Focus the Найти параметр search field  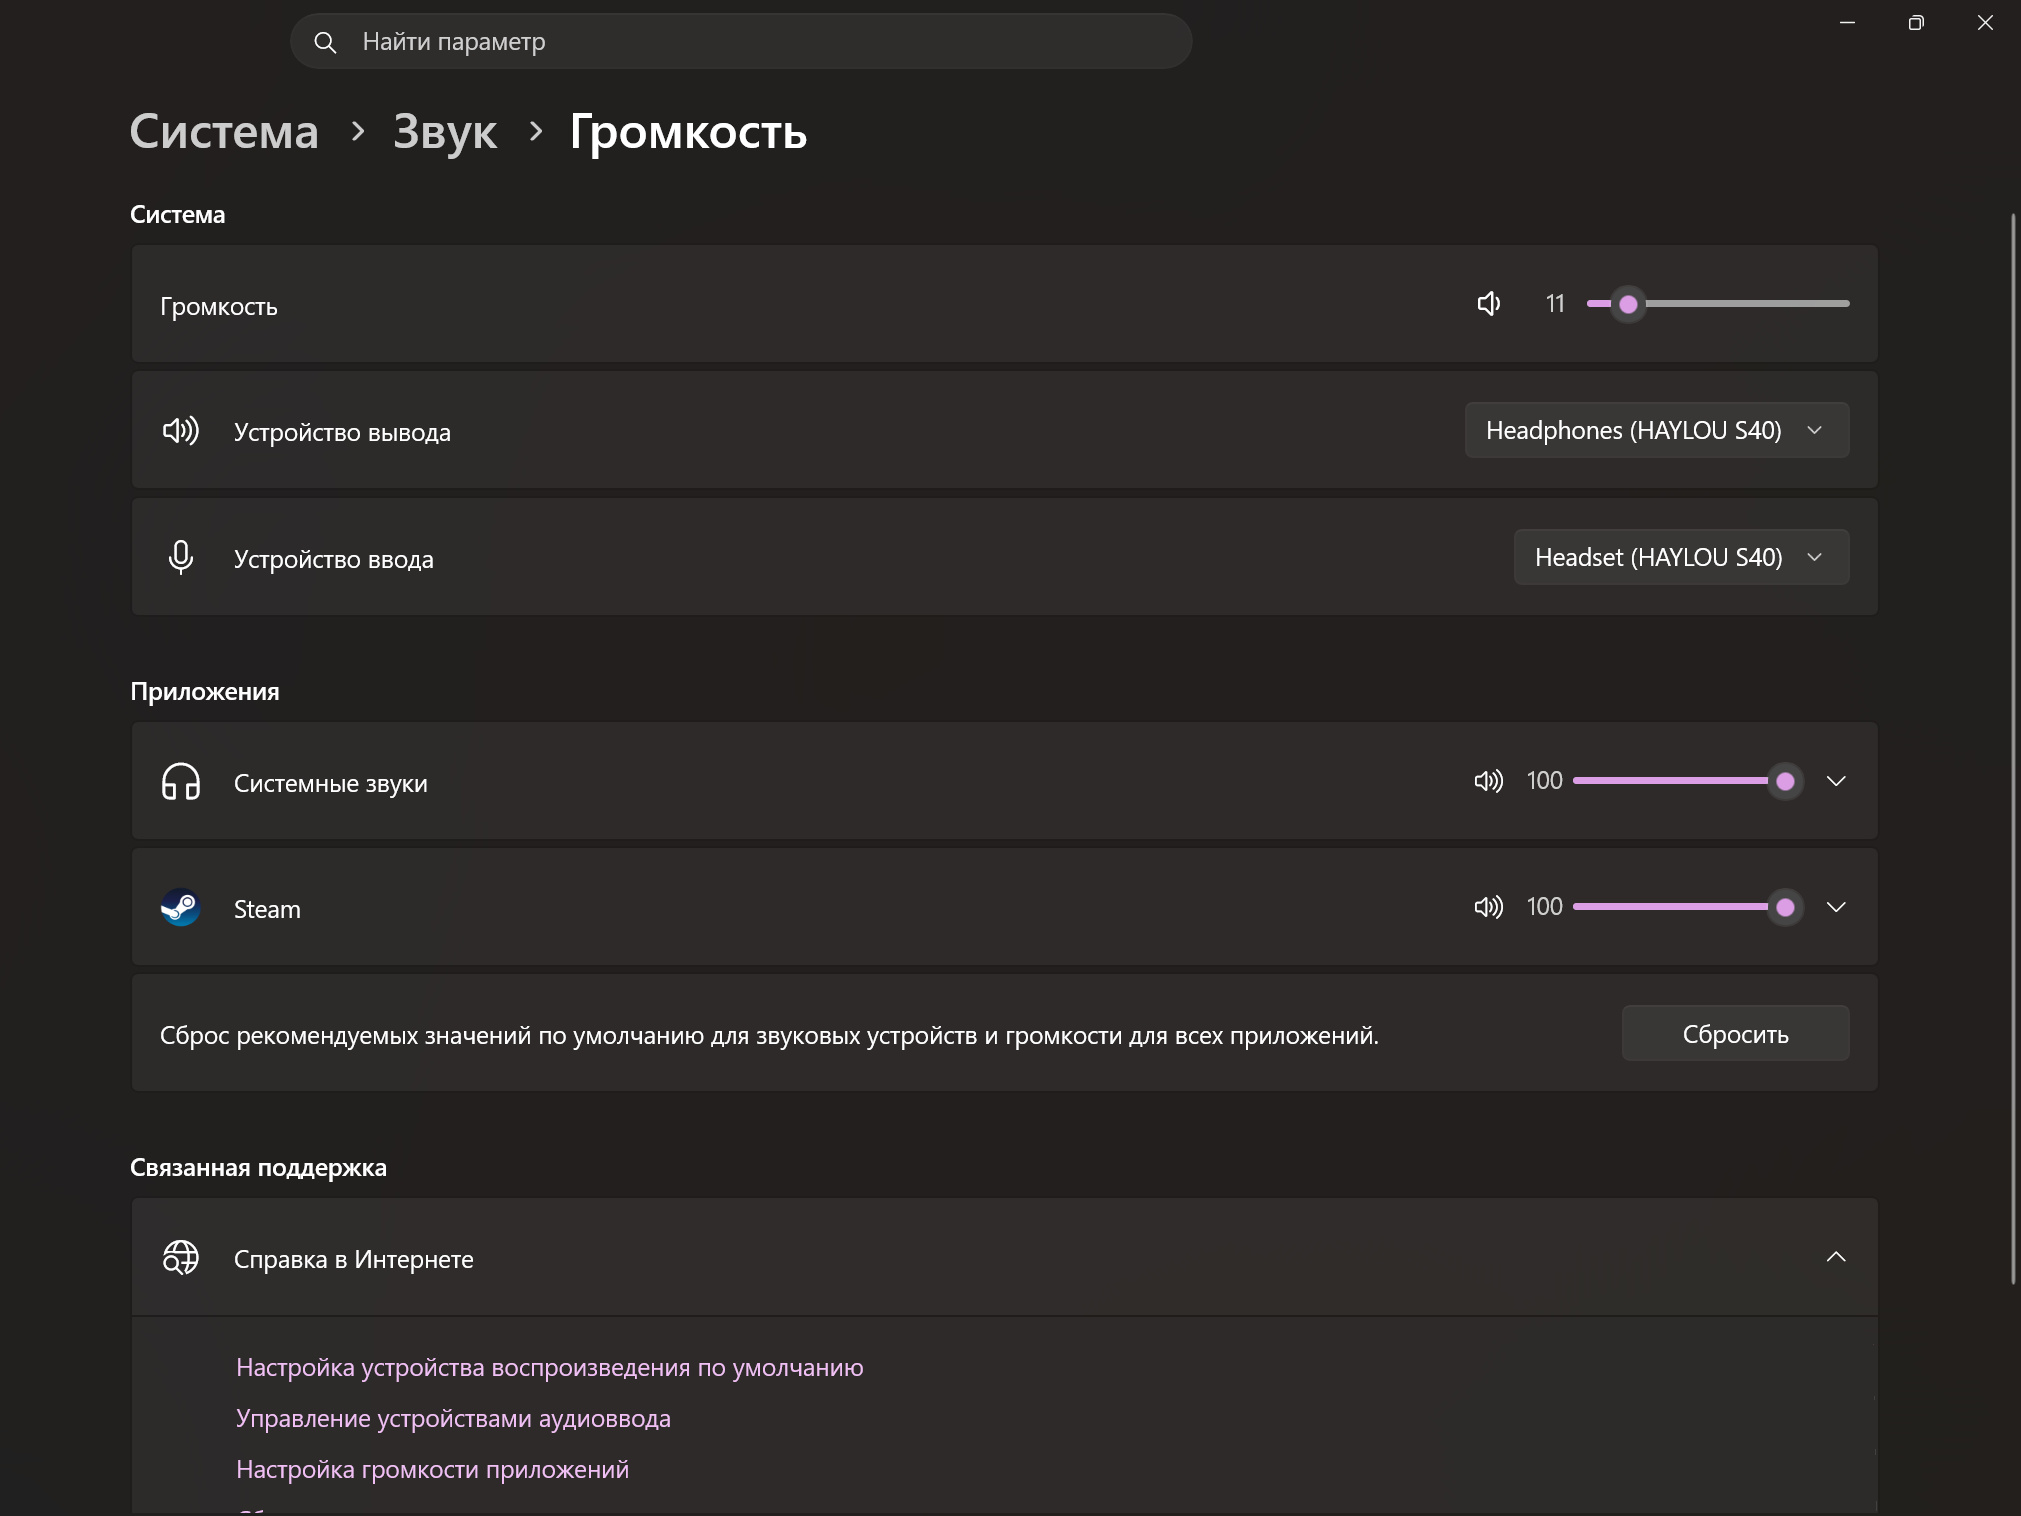[x=741, y=42]
